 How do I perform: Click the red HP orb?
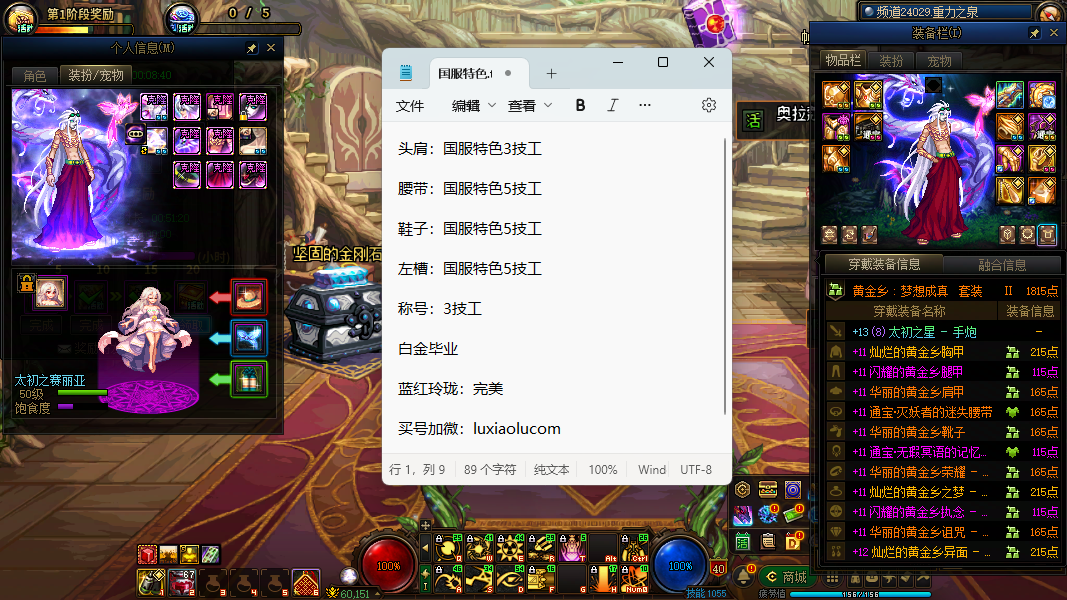click(388, 565)
